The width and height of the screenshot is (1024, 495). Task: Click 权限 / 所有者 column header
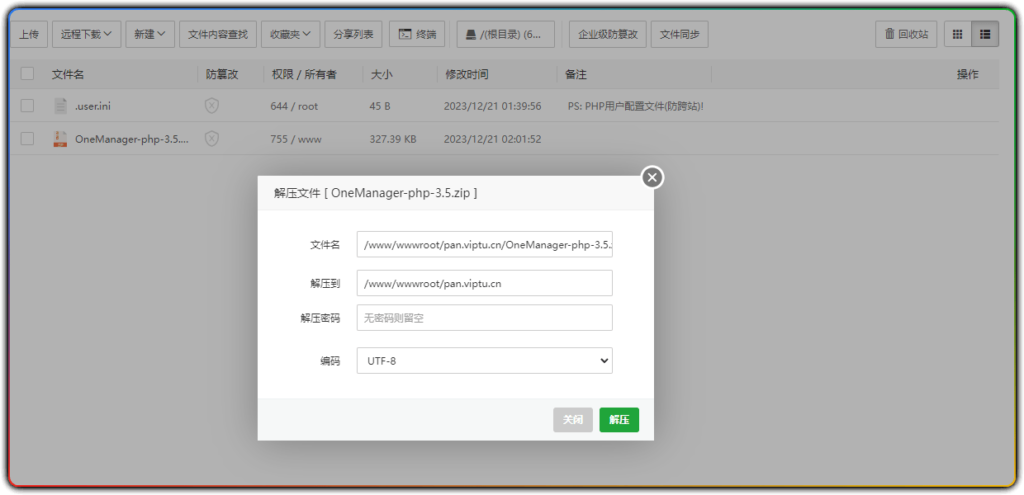pyautogui.click(x=304, y=74)
